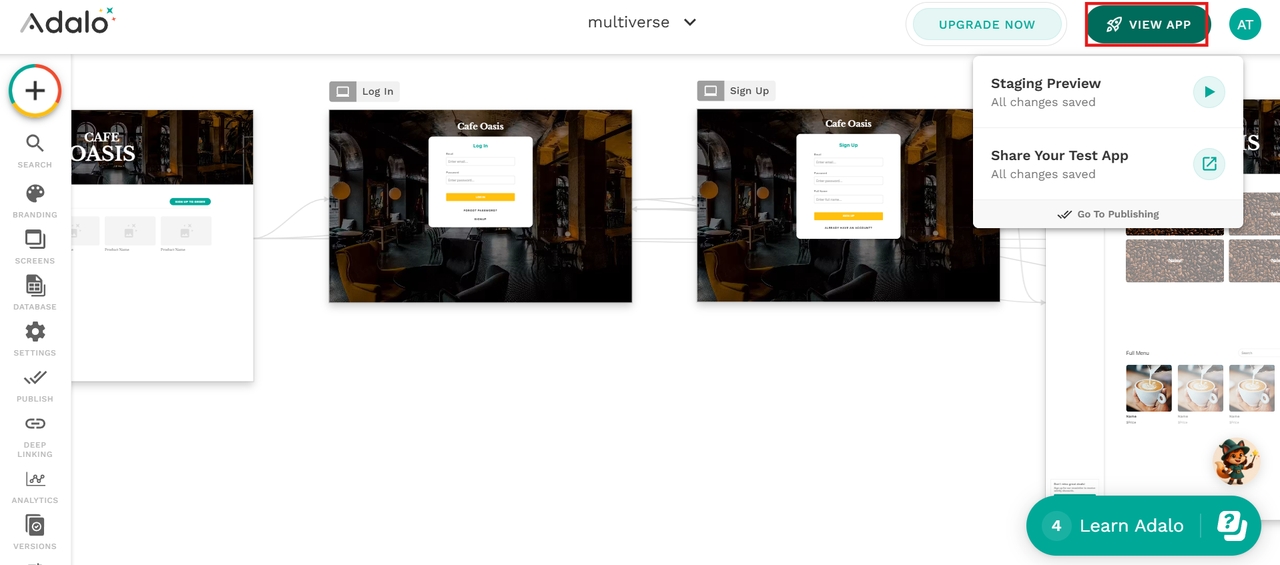Open the add component plus button
1280x565 pixels.
coord(35,91)
